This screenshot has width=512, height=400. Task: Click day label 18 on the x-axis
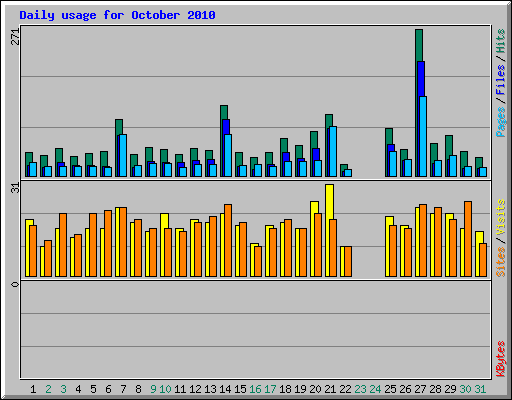point(285,389)
